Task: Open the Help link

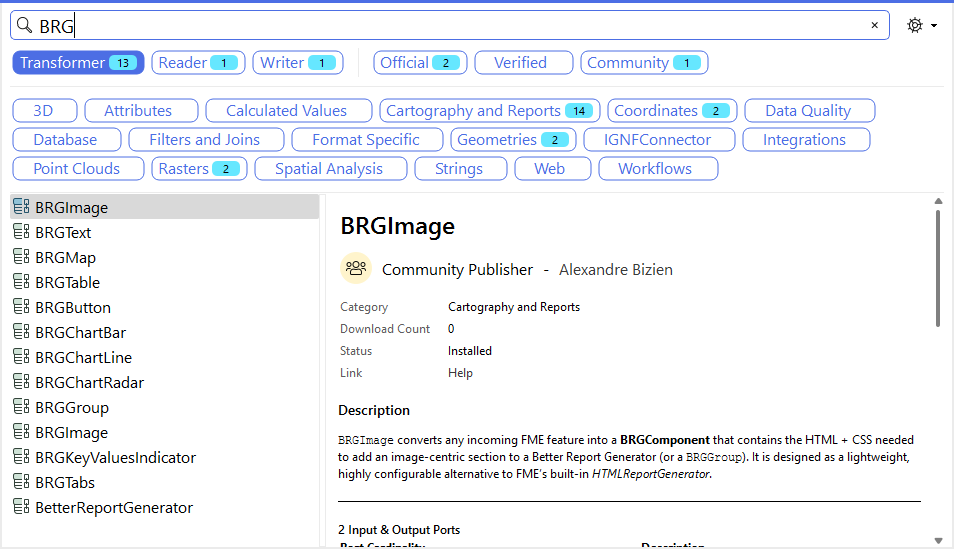Action: [460, 372]
